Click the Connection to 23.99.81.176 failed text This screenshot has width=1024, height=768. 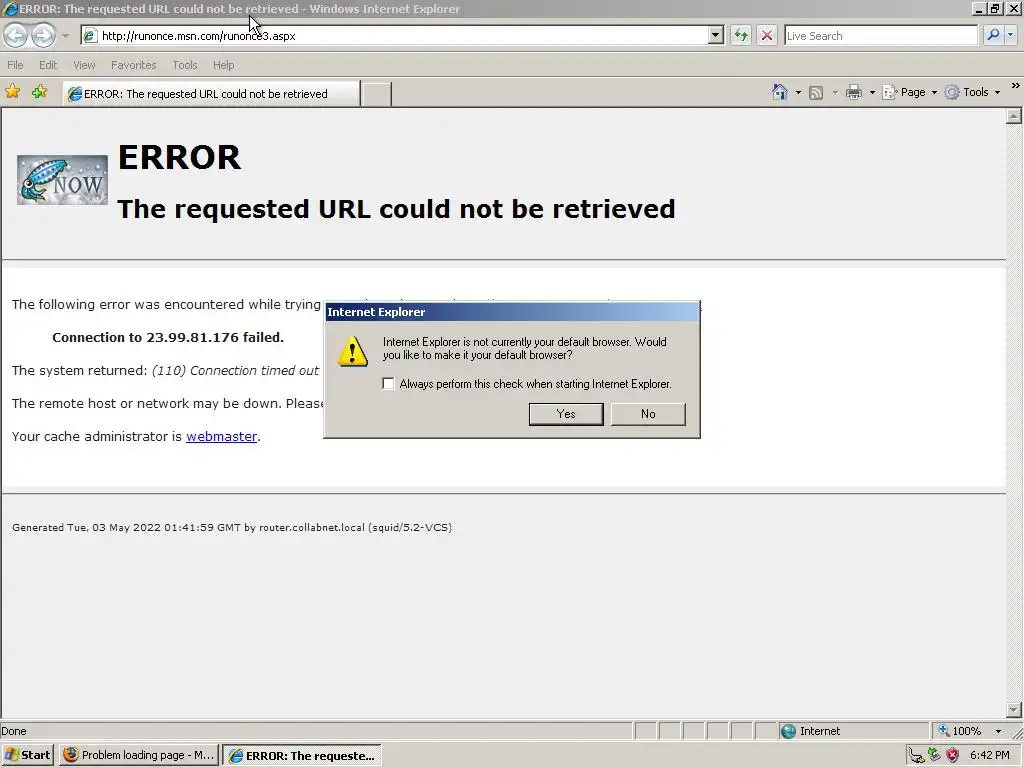point(168,338)
